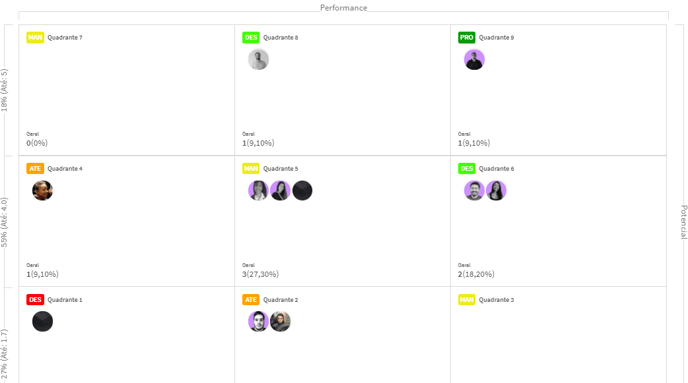Select the dark avatar in Quadrante 1

[x=43, y=322]
